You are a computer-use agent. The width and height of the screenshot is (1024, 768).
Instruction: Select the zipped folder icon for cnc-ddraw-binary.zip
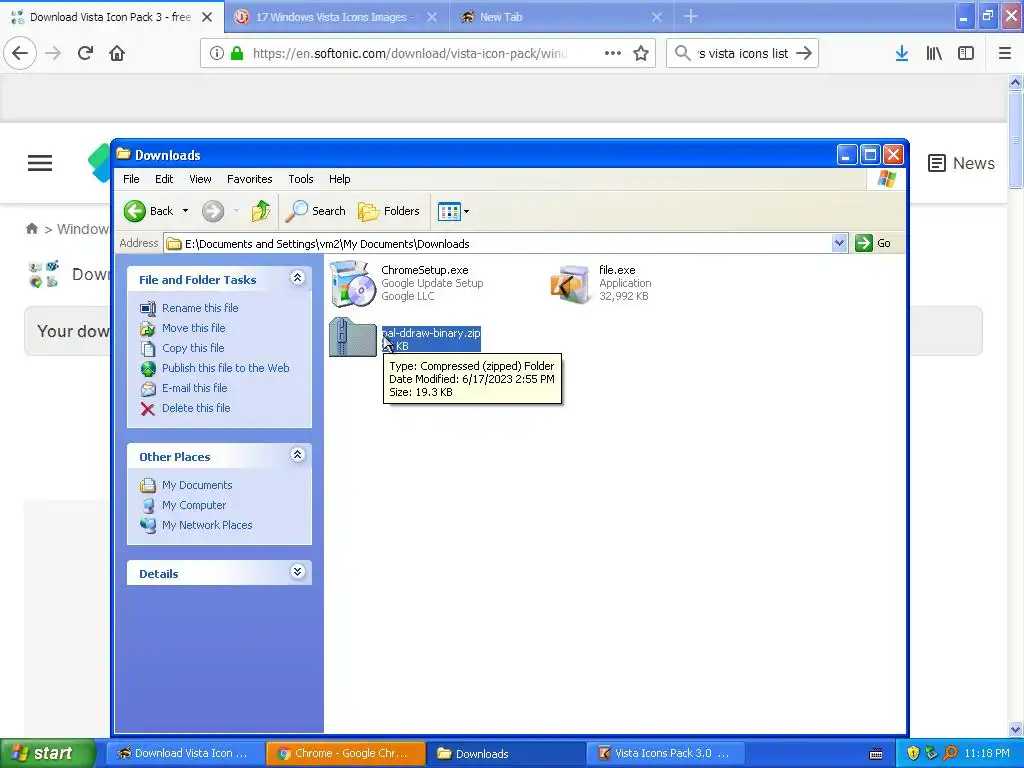click(353, 337)
